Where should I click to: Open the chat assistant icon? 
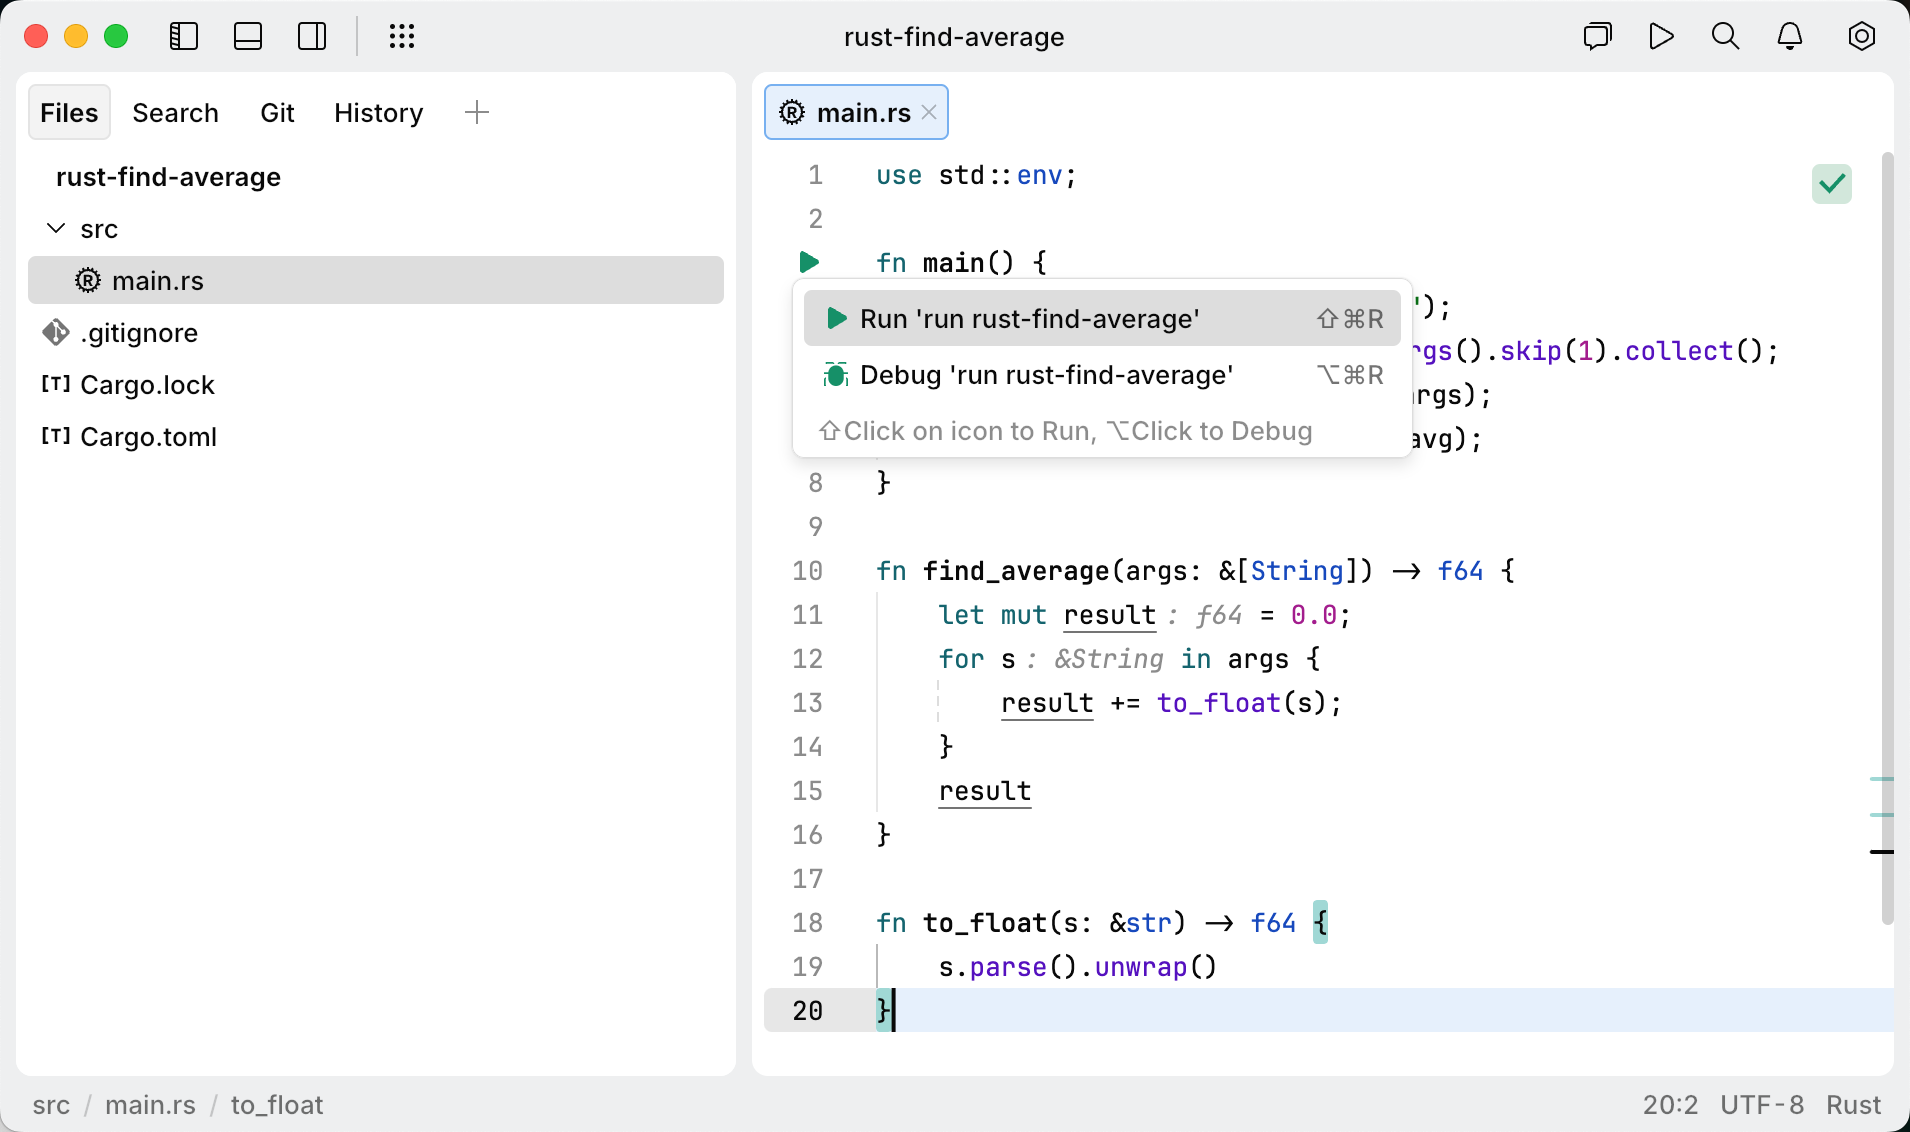coord(1597,37)
